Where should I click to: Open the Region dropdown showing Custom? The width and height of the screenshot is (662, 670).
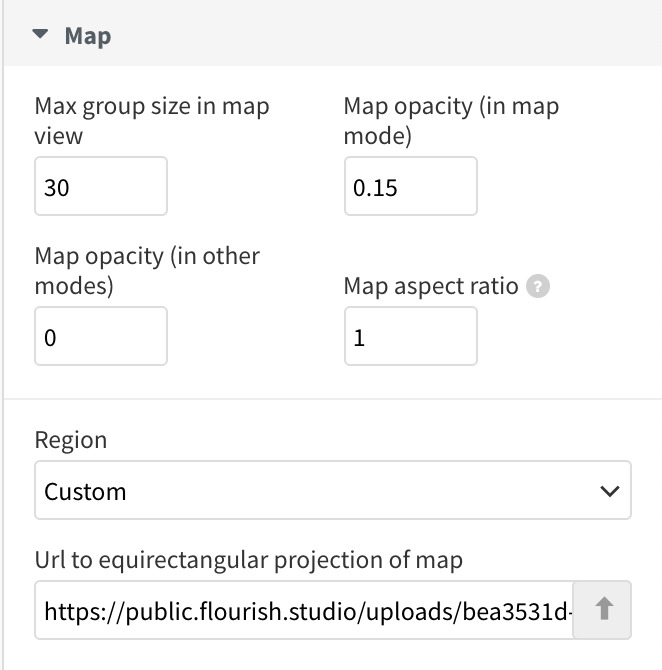332,490
